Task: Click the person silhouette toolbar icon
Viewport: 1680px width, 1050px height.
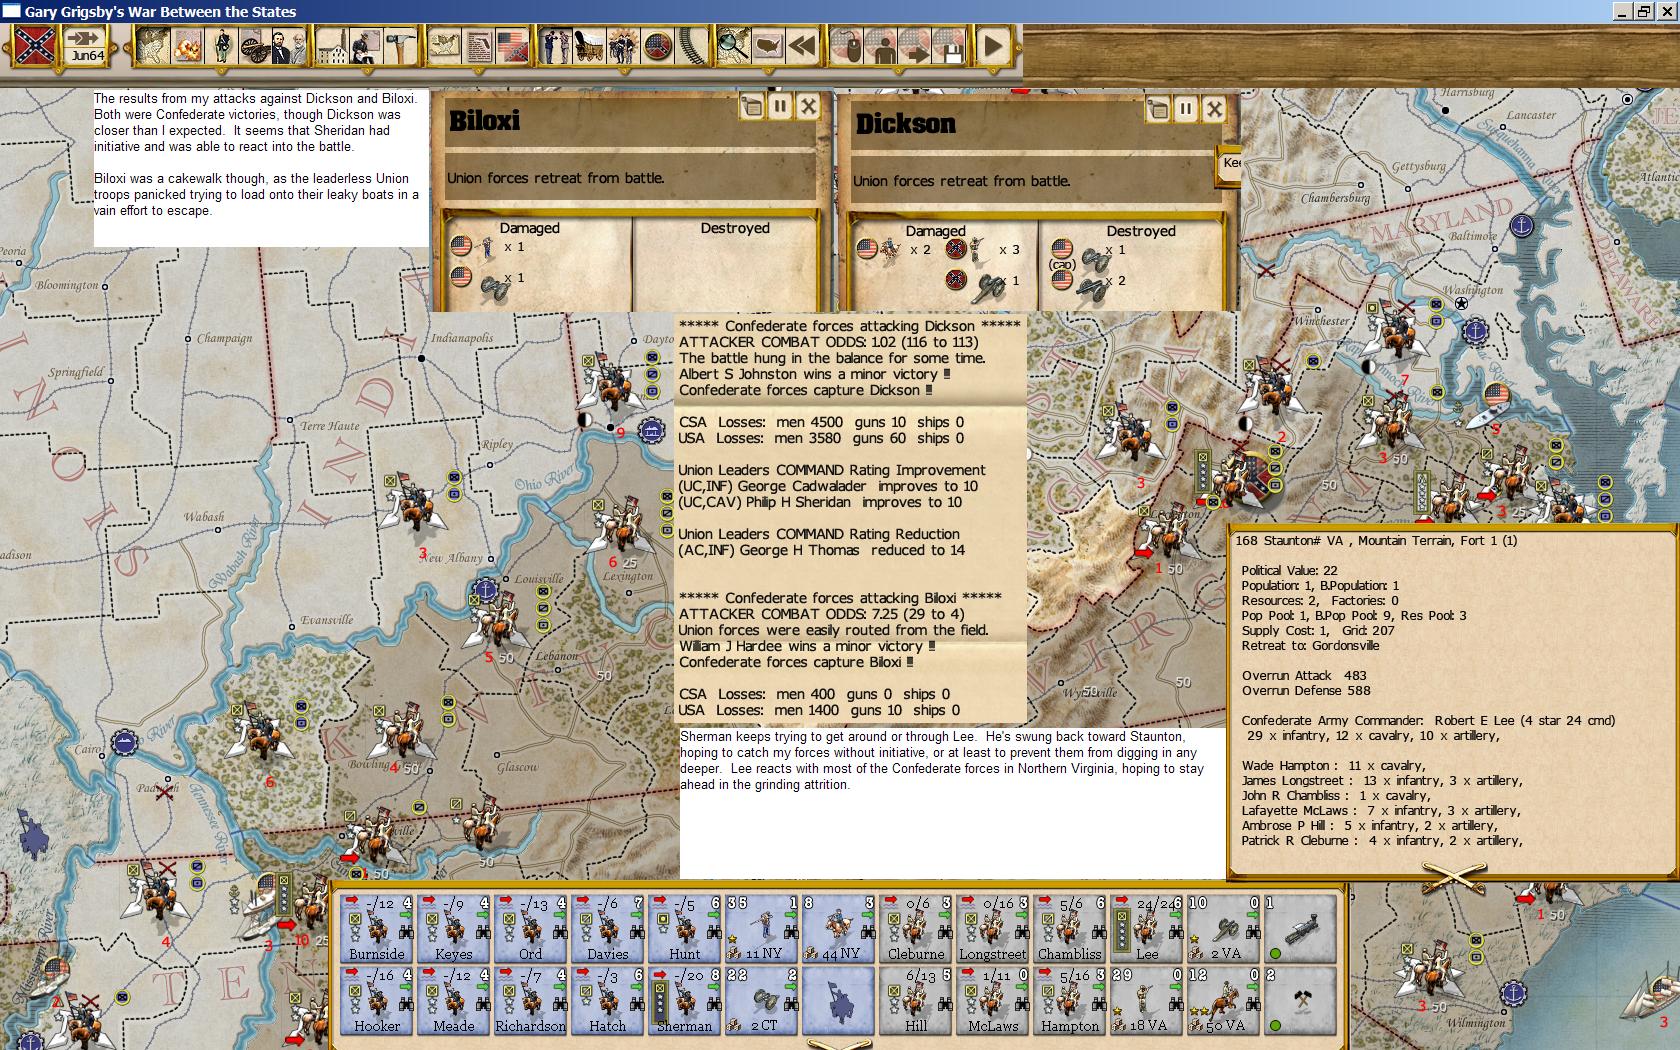Action: pyautogui.click(x=882, y=46)
